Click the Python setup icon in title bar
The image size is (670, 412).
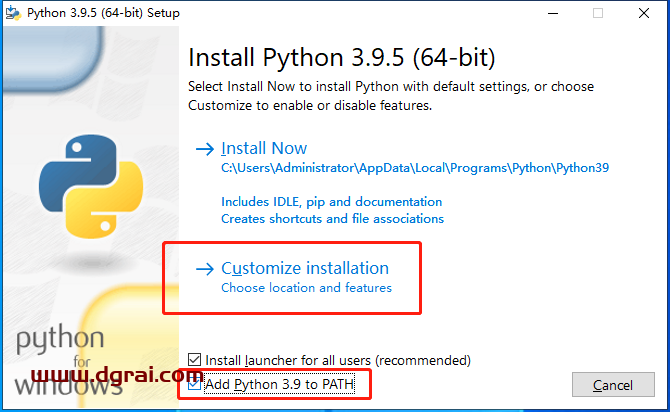click(15, 13)
